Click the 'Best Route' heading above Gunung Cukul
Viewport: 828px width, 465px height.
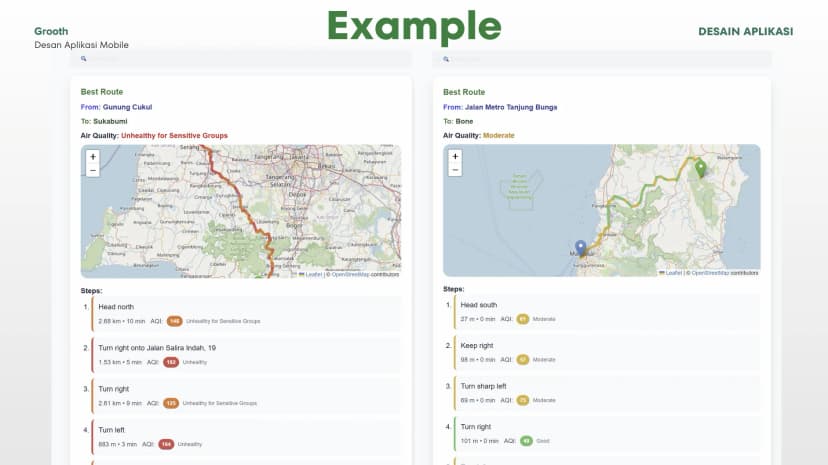[102, 92]
